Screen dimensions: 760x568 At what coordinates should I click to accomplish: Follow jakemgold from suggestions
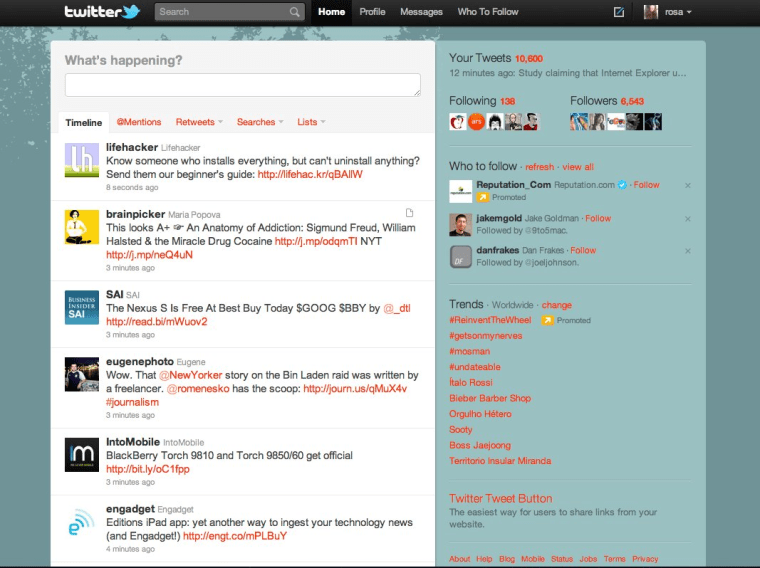598,218
